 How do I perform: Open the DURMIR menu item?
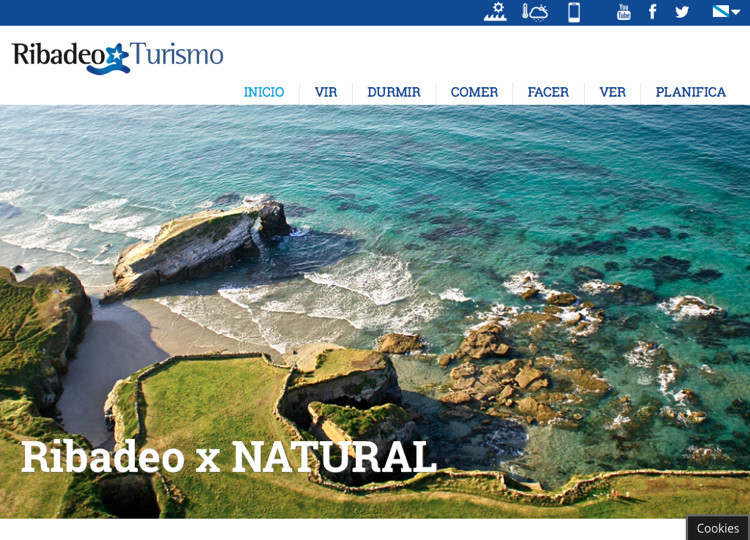[394, 92]
